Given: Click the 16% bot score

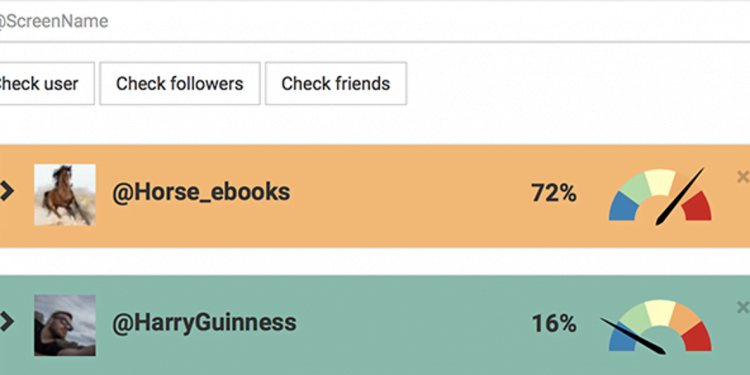Looking at the screenshot, I should click(x=553, y=324).
